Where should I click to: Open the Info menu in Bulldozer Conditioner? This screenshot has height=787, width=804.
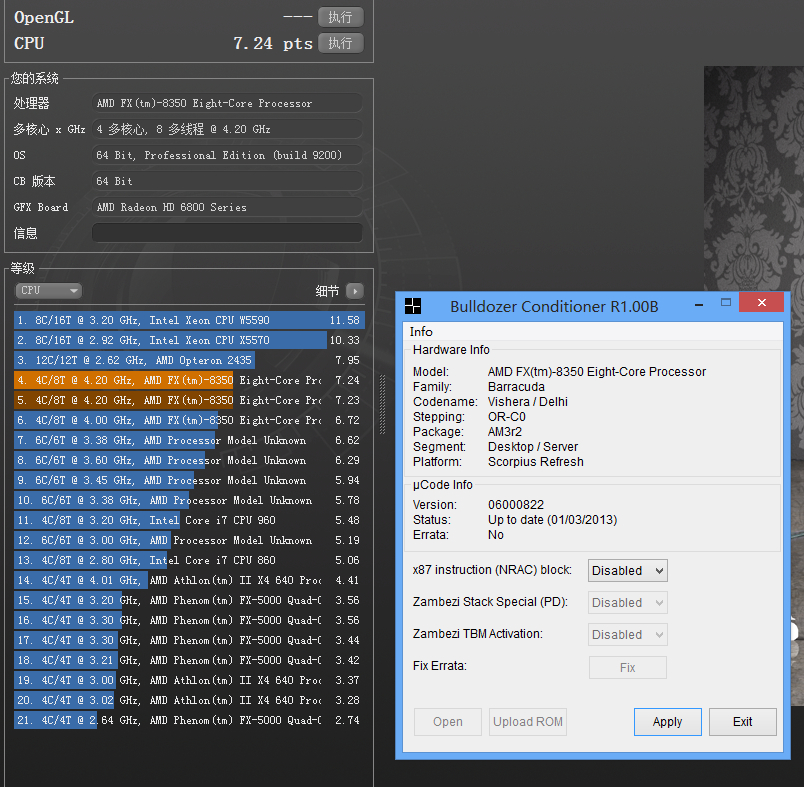click(x=421, y=332)
